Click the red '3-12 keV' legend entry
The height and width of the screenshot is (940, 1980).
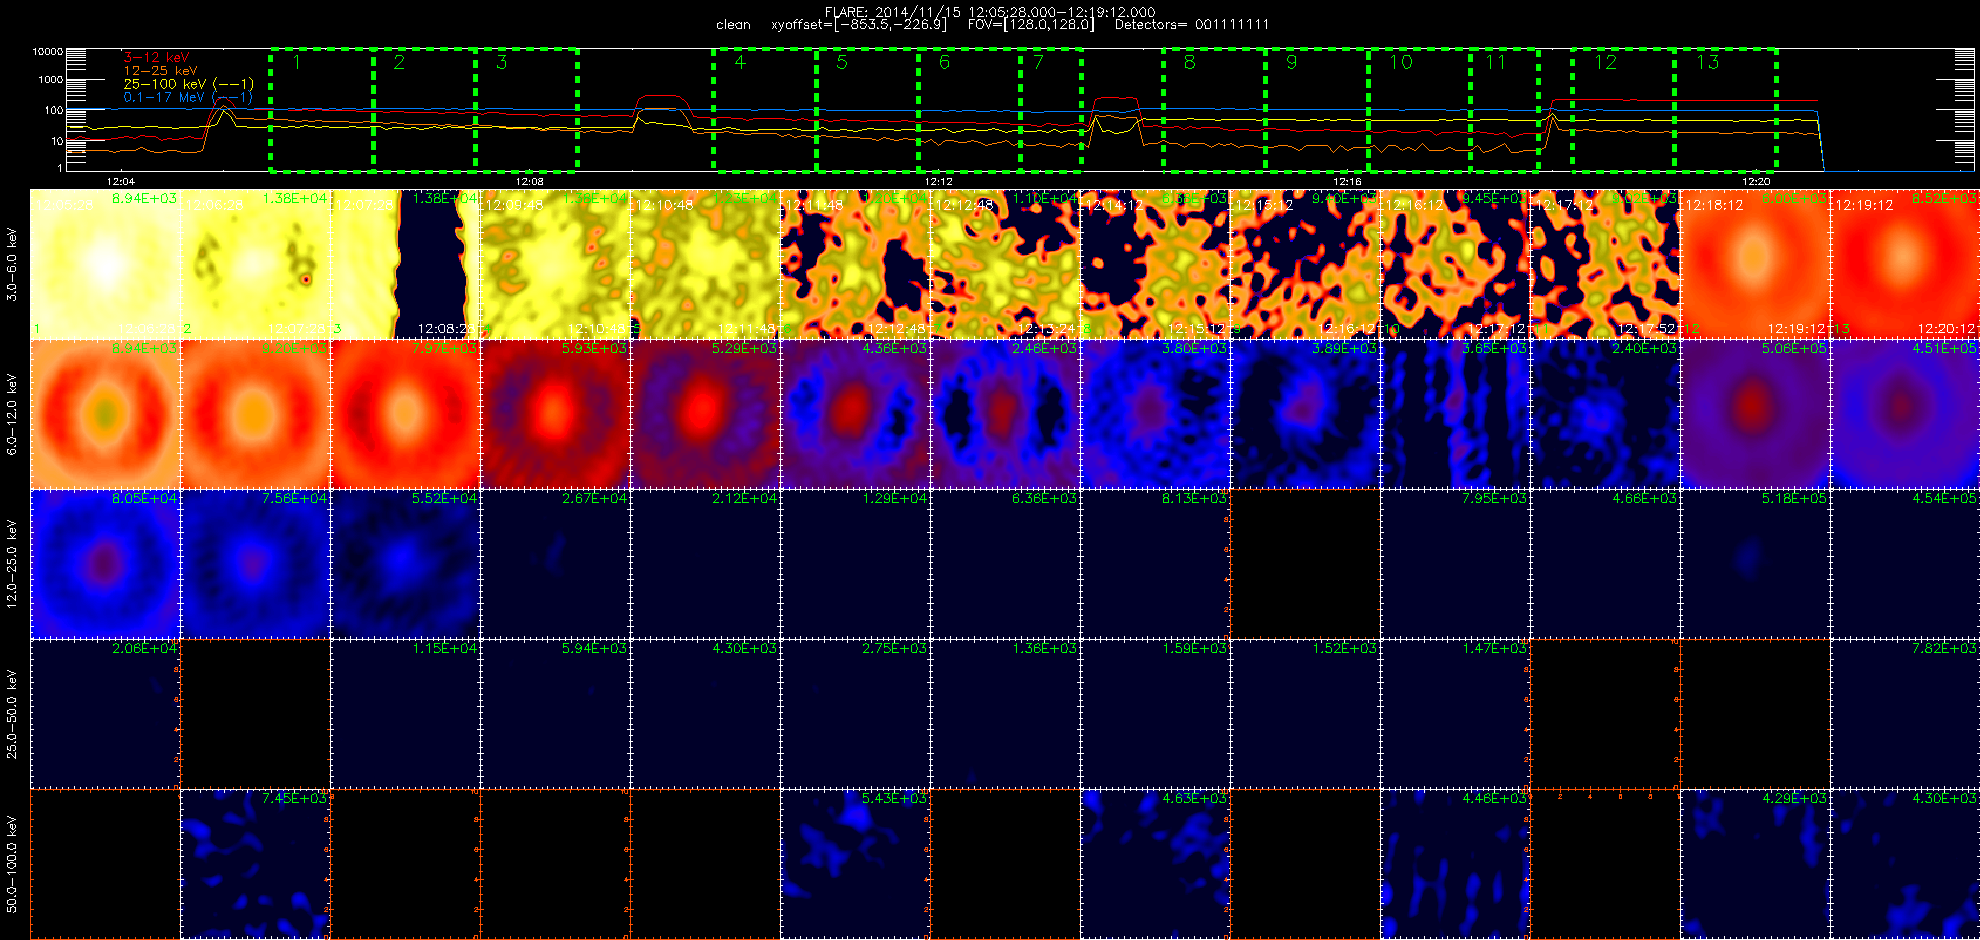tap(155, 58)
